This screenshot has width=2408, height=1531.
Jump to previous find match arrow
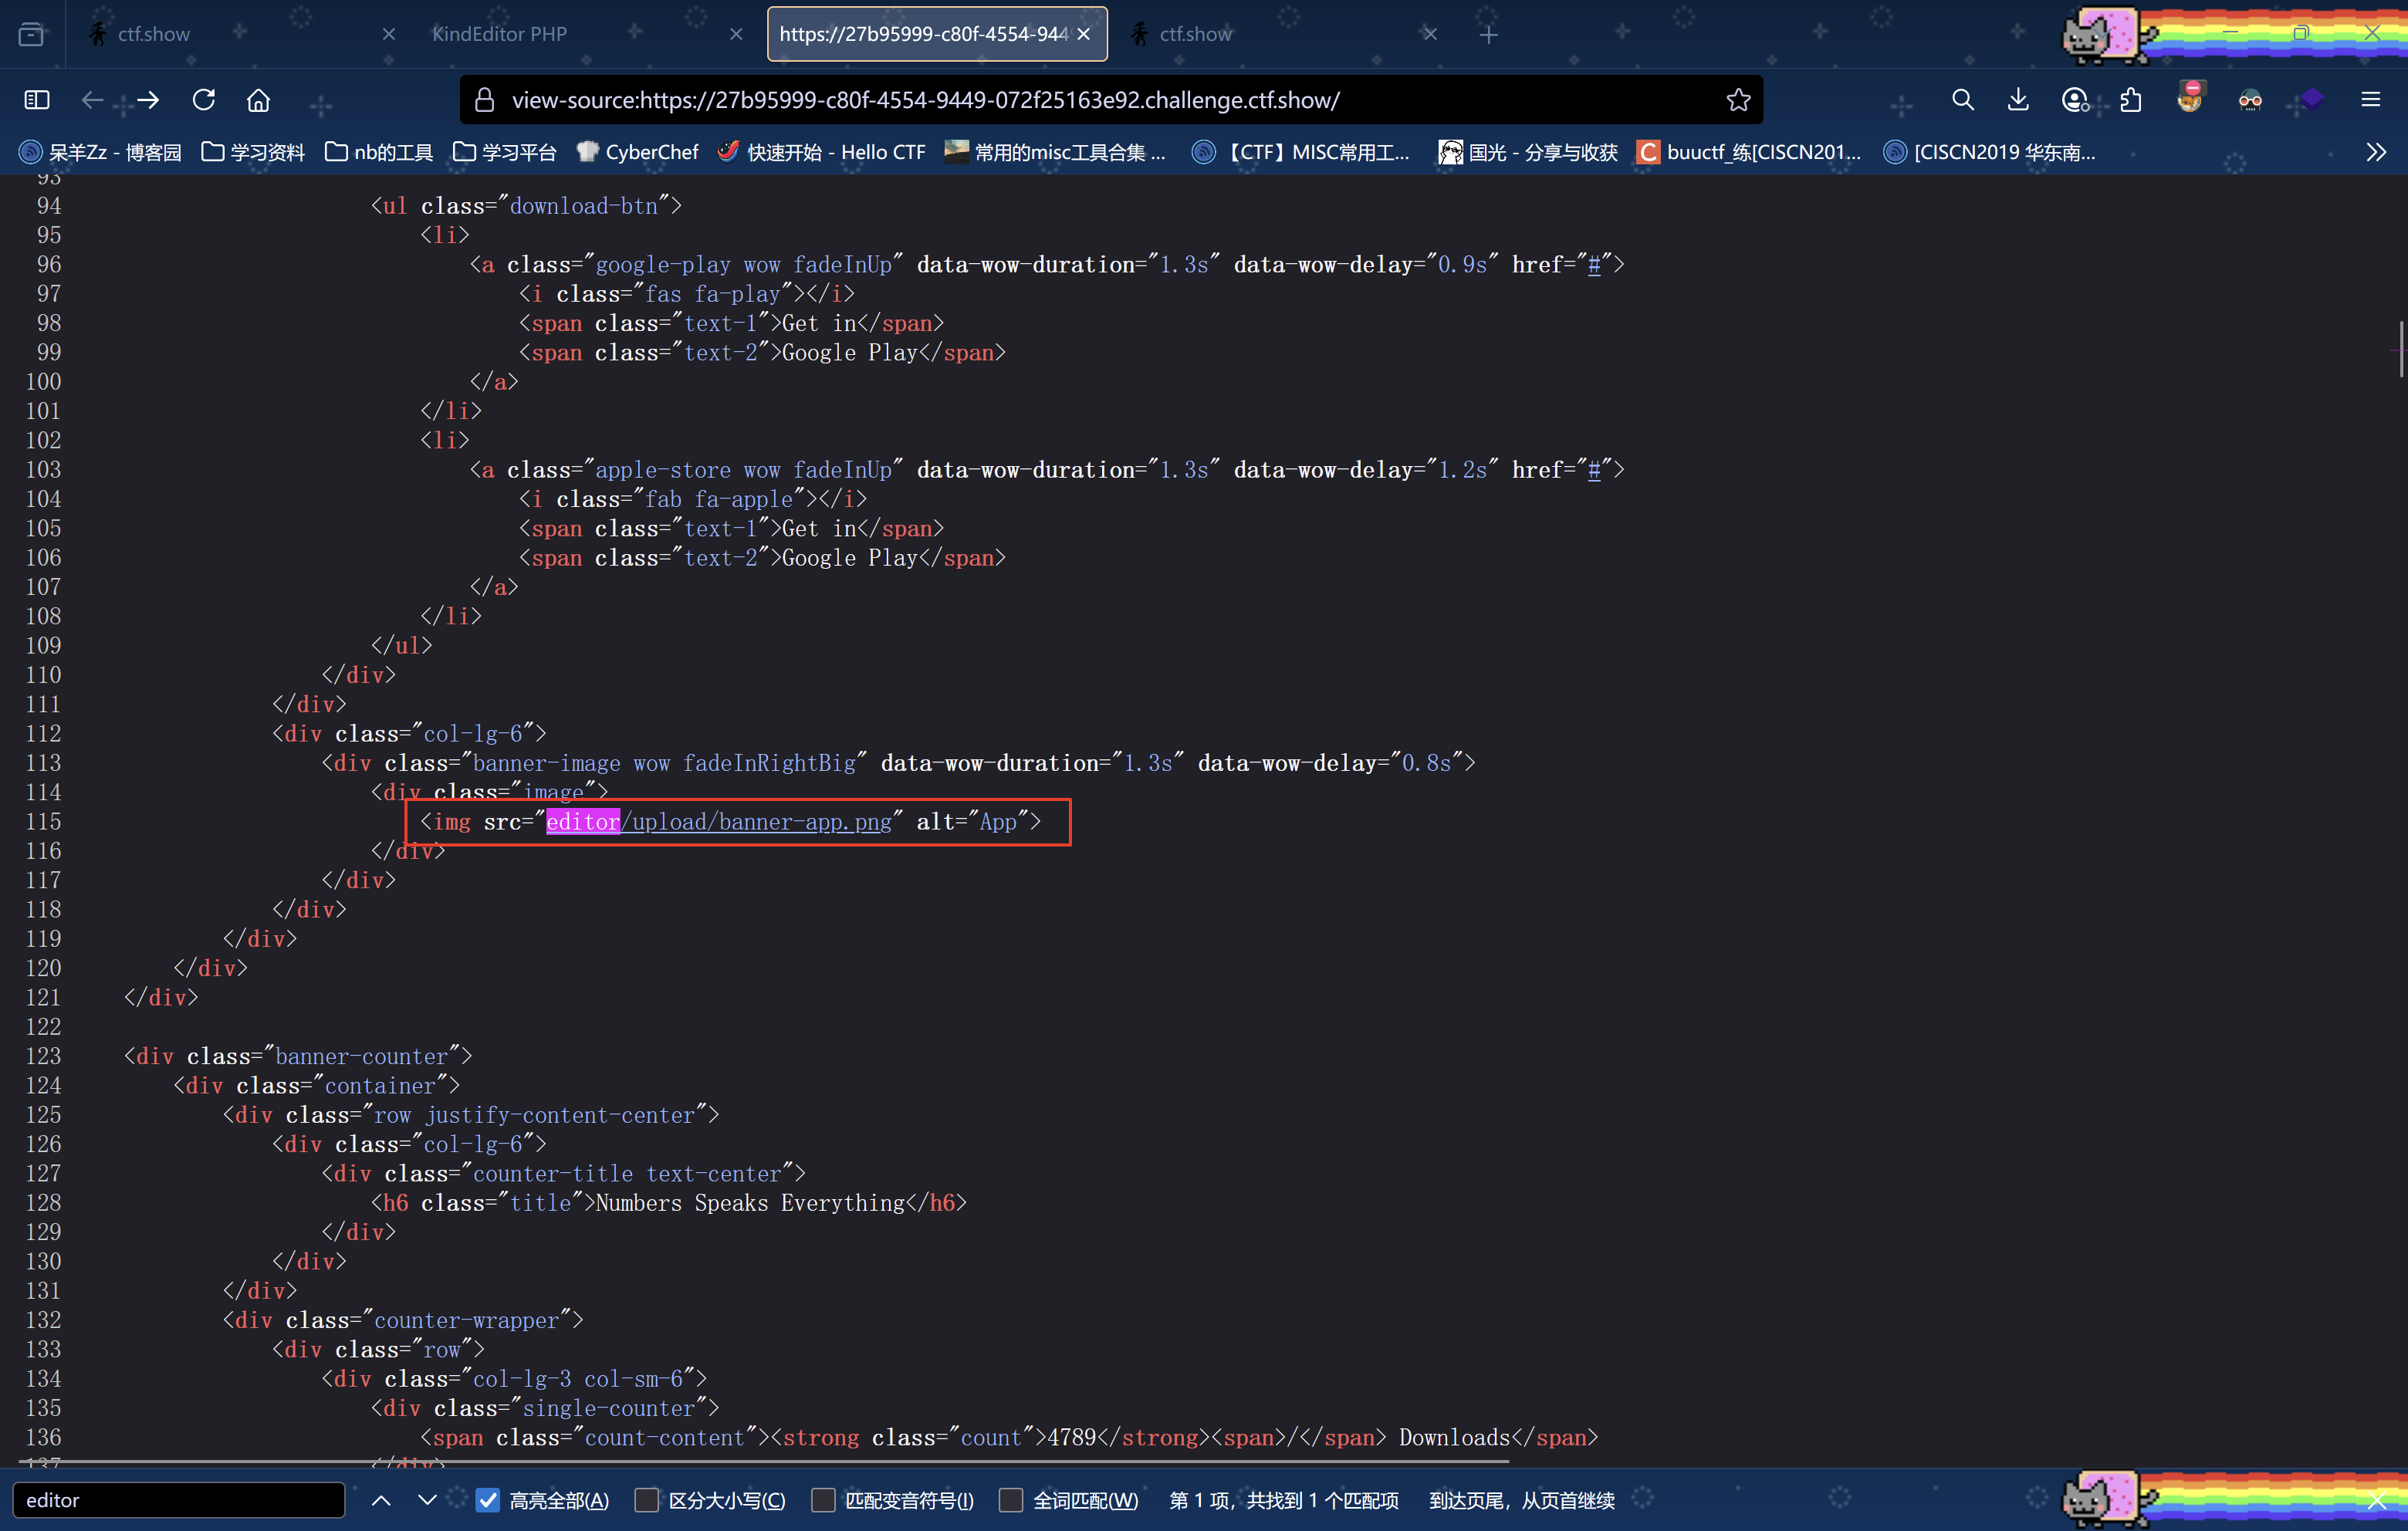[381, 1499]
